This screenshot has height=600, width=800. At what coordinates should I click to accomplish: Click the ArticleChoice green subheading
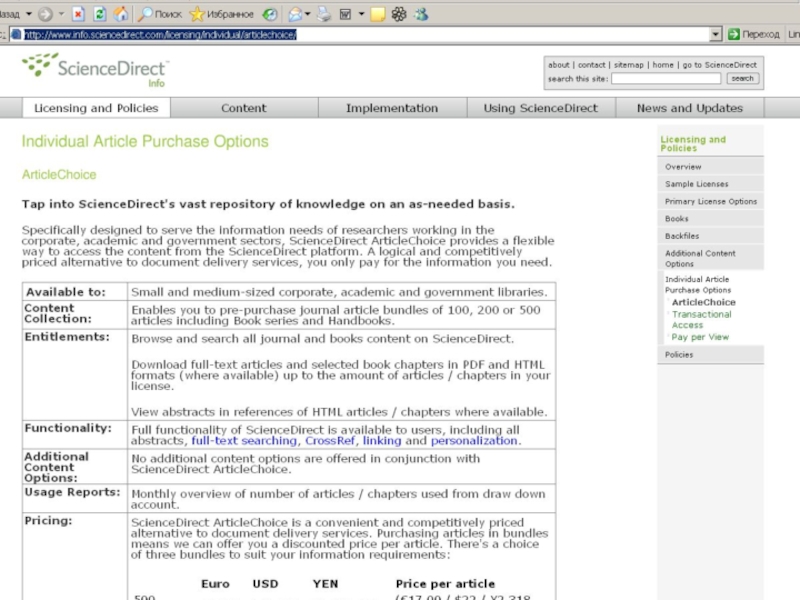(59, 174)
